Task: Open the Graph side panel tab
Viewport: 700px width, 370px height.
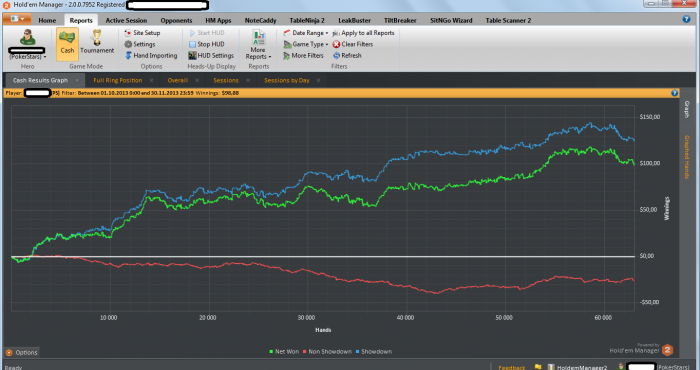Action: pyautogui.click(x=687, y=110)
